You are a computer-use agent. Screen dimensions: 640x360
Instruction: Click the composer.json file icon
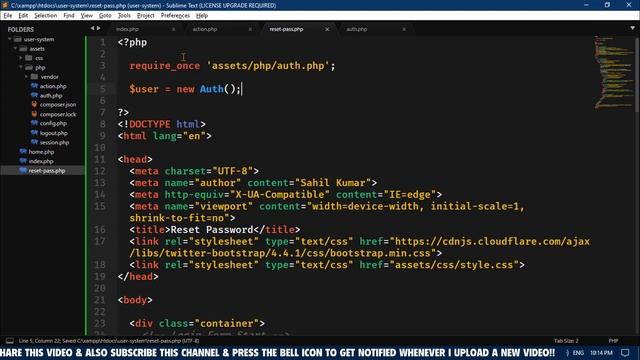tap(34, 104)
